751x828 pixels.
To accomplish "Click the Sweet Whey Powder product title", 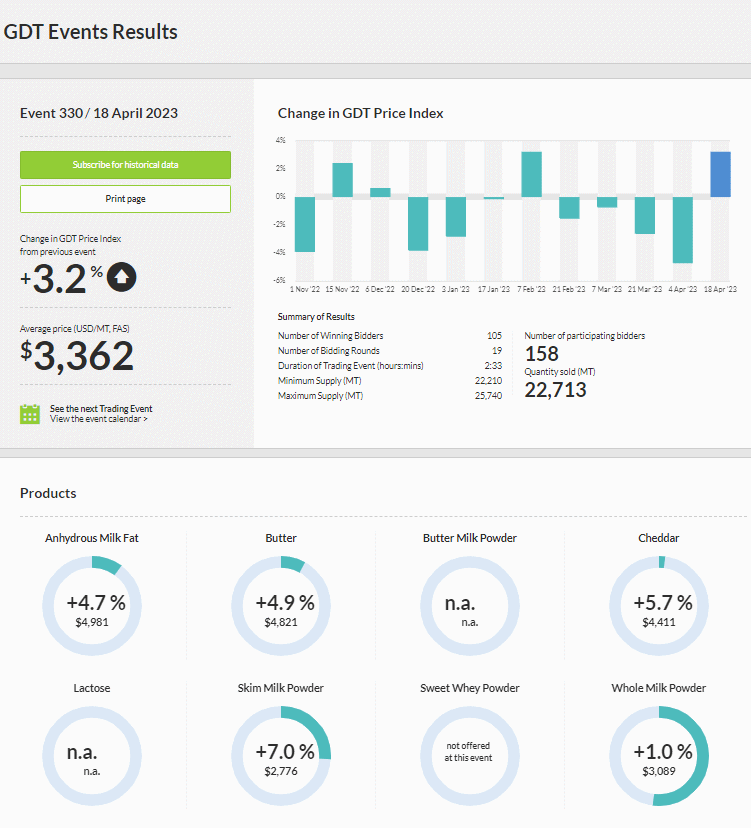I will pos(470,688).
